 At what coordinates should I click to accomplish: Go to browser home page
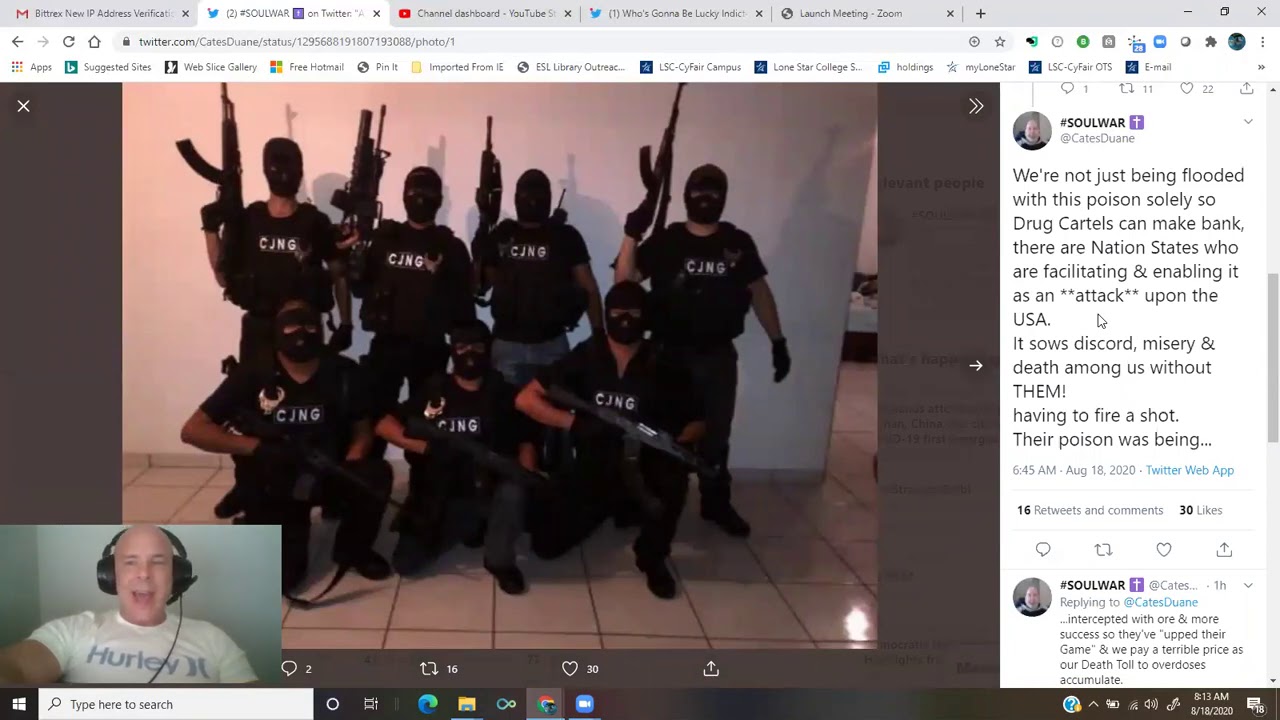[x=94, y=42]
